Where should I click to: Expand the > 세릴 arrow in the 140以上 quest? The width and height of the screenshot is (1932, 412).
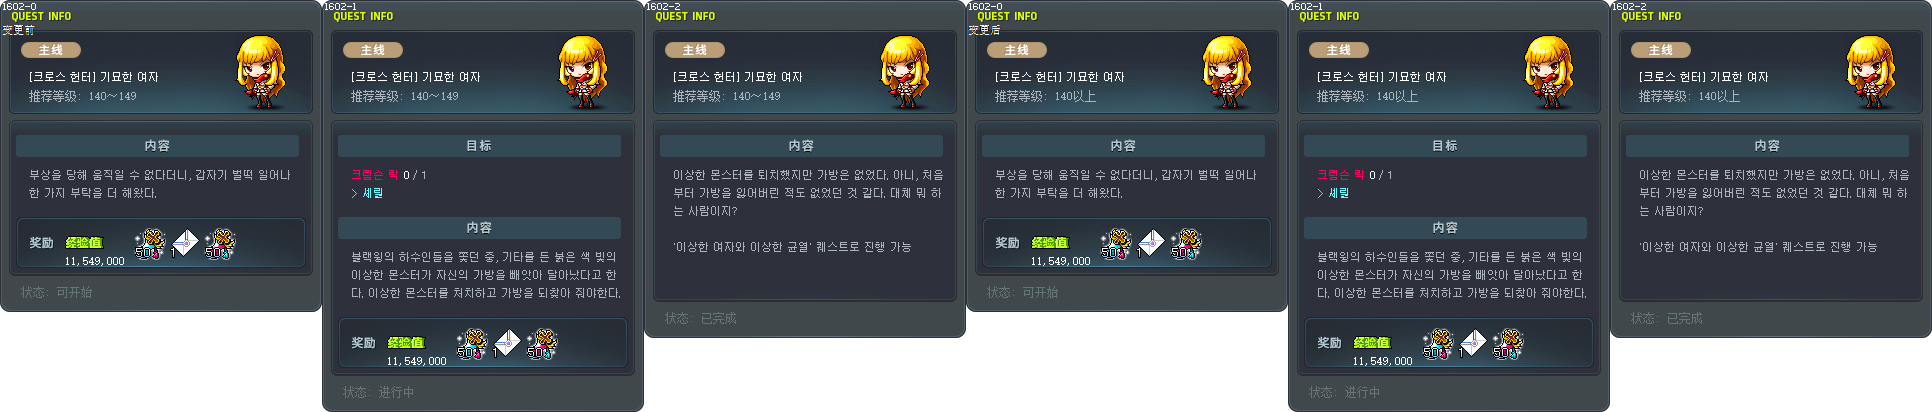click(x=1320, y=193)
